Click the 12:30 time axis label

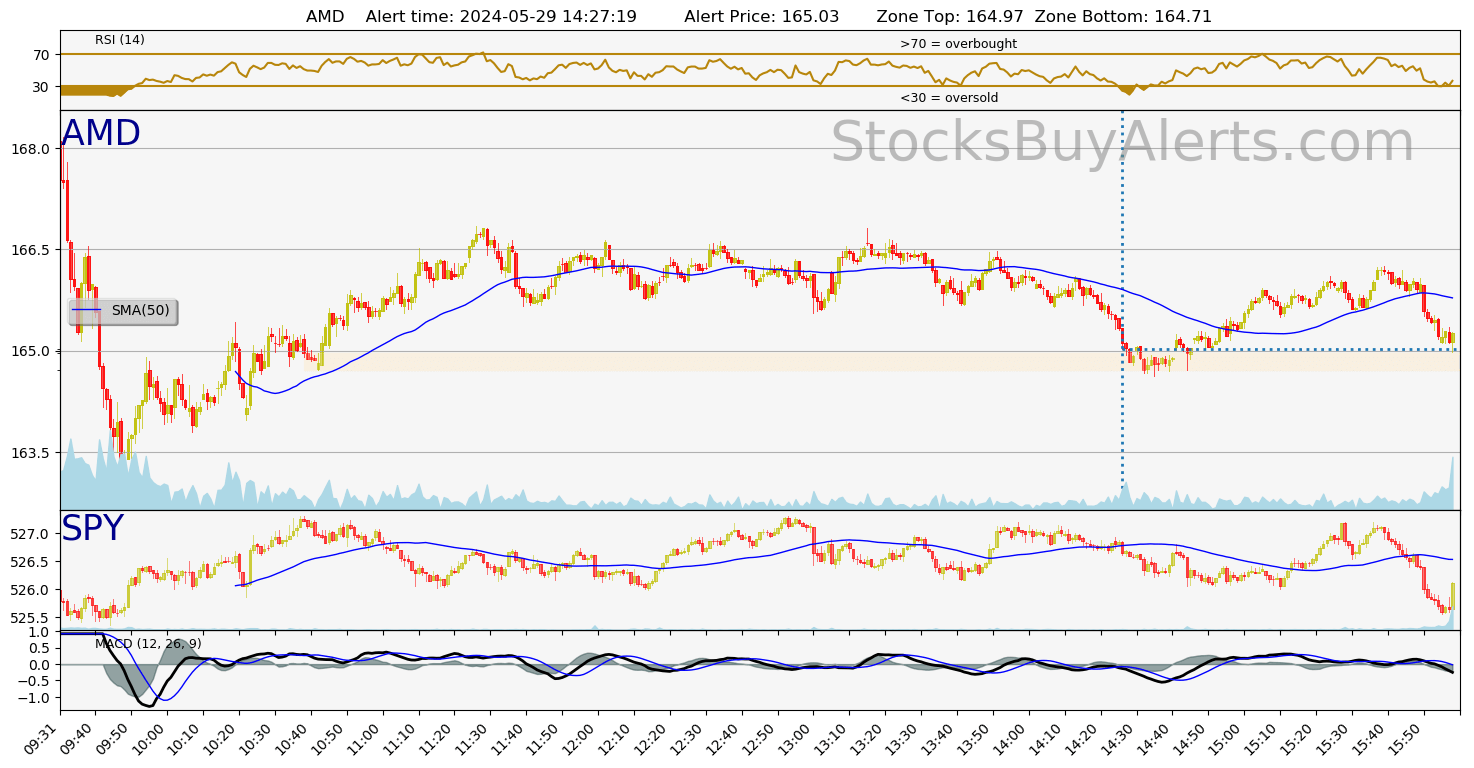688,738
